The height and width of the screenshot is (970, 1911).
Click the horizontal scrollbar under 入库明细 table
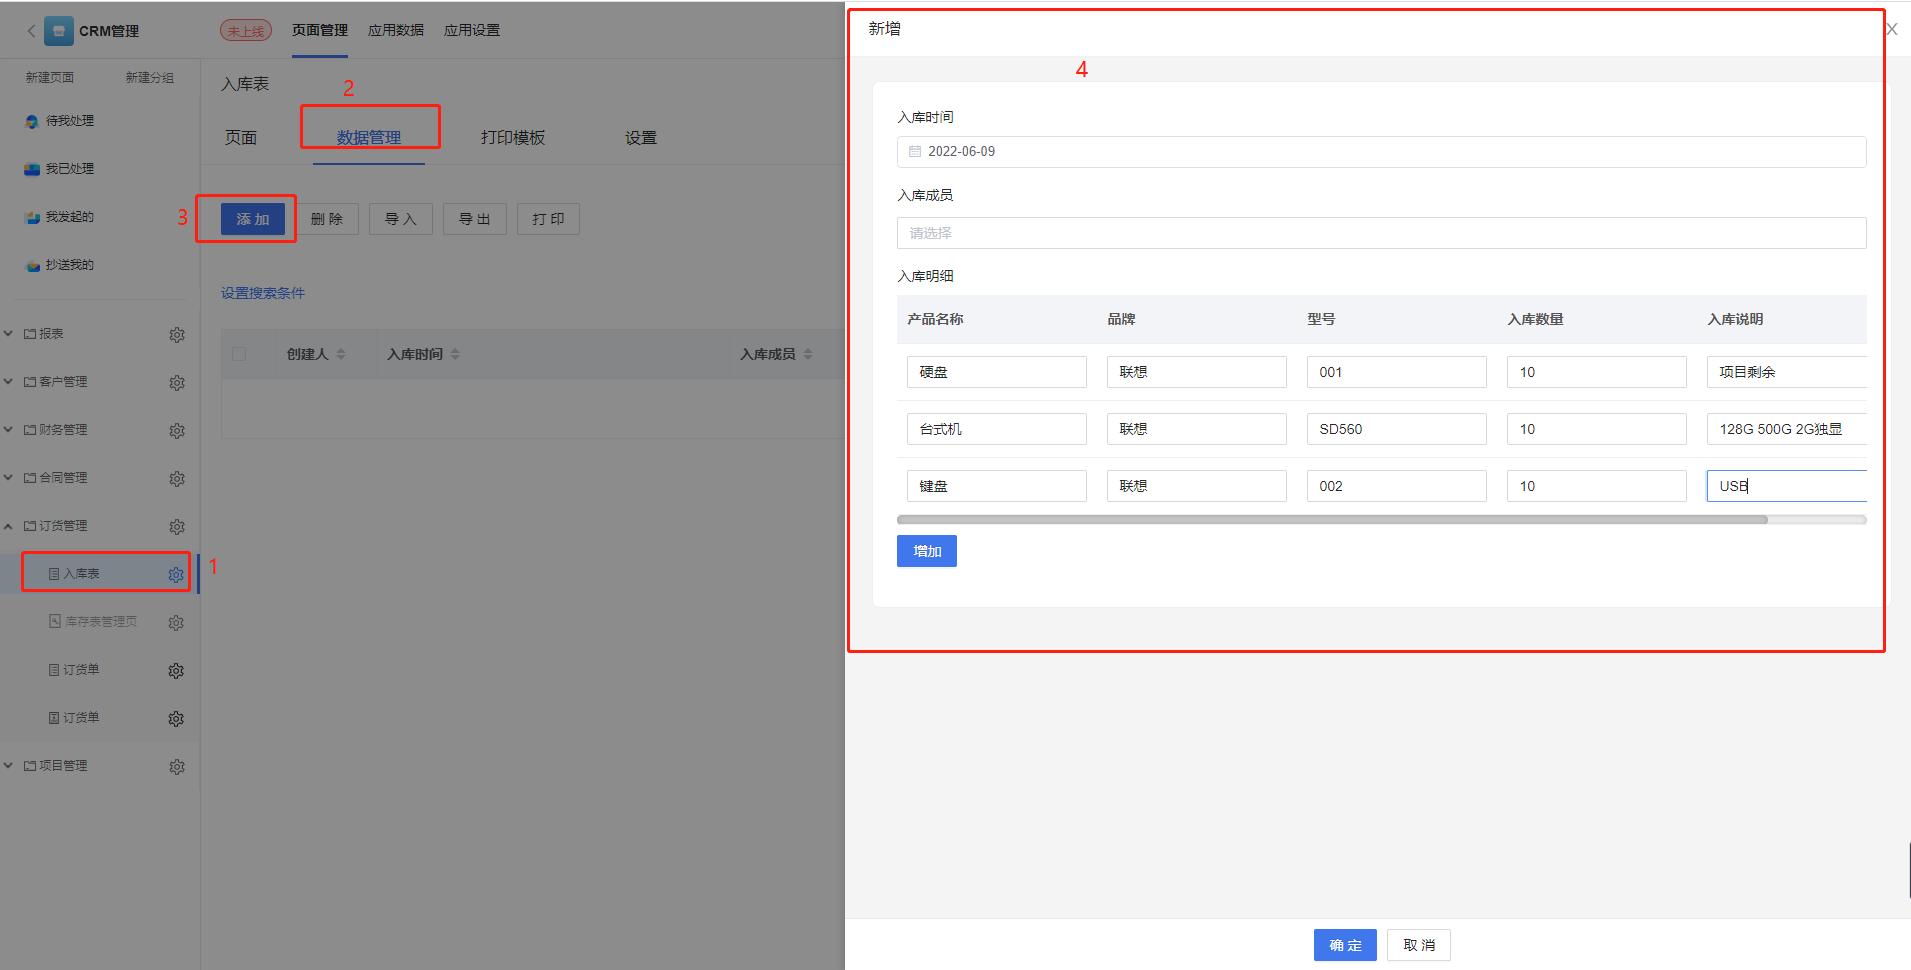click(x=1332, y=520)
